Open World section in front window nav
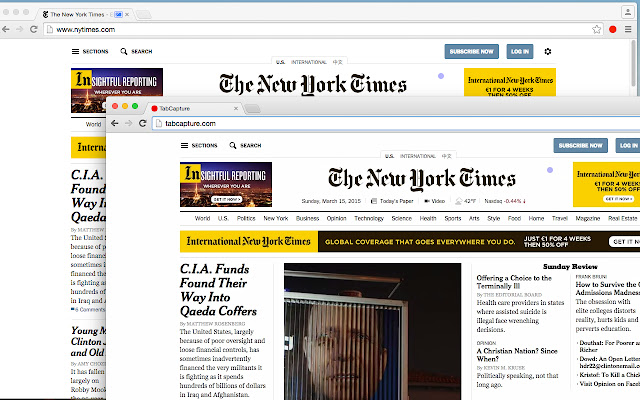The height and width of the screenshot is (400, 640). coord(202,218)
